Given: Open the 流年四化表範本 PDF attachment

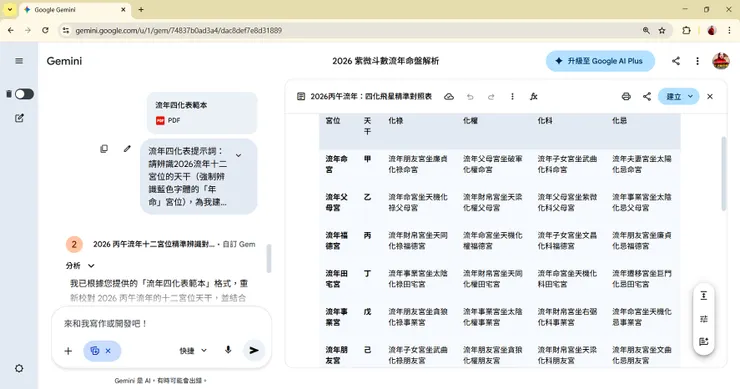Looking at the screenshot, I should click(x=202, y=113).
